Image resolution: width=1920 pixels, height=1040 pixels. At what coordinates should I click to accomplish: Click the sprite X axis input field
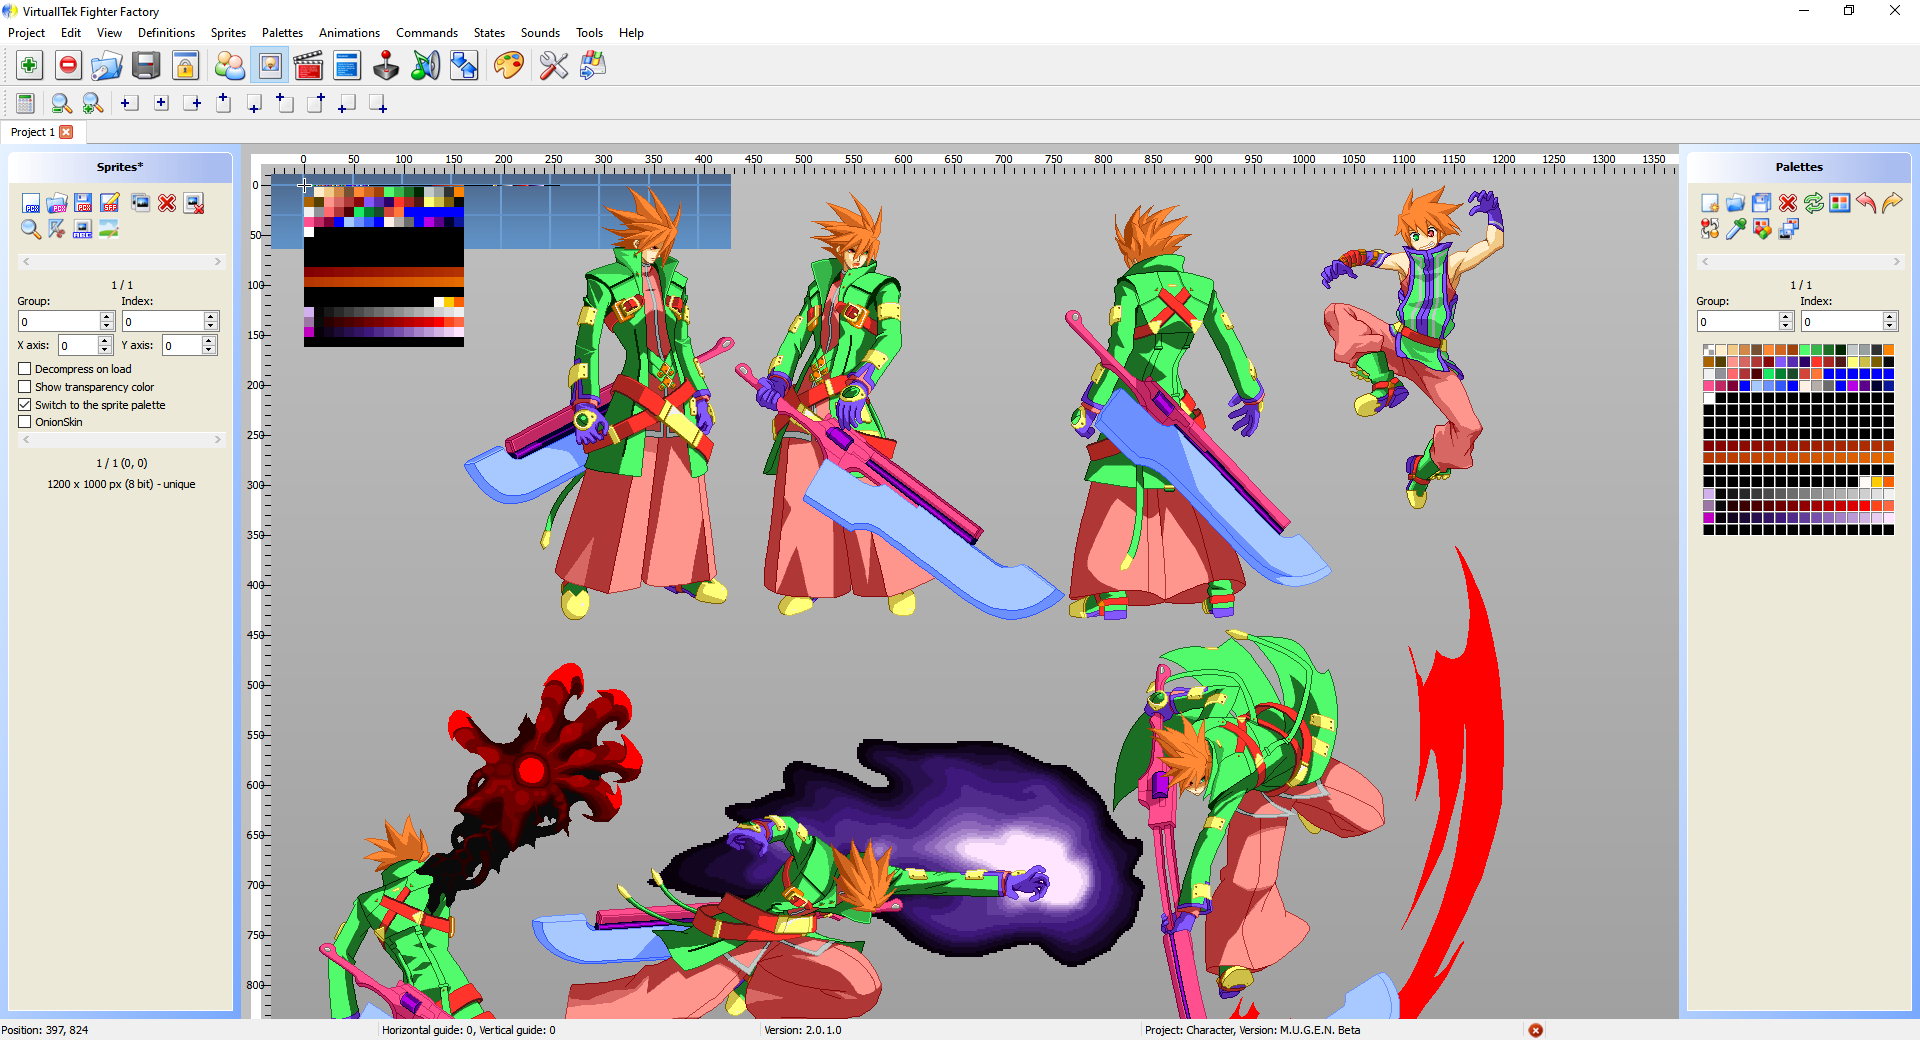click(x=77, y=346)
